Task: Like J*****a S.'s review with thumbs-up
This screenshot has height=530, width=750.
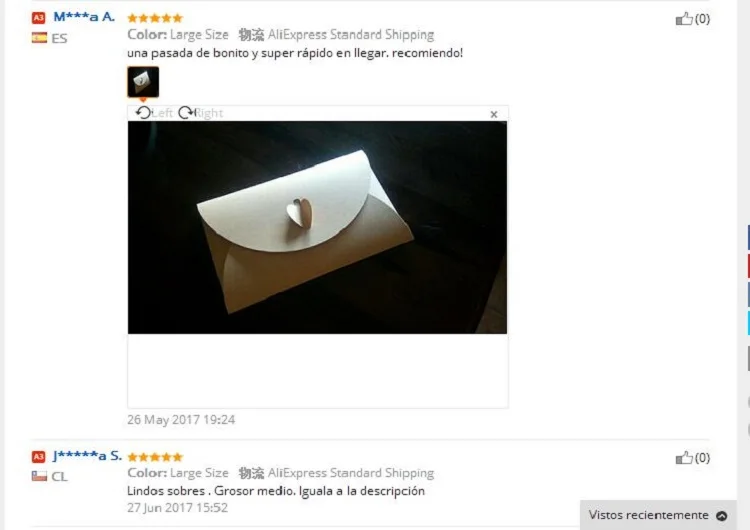Action: [684, 458]
